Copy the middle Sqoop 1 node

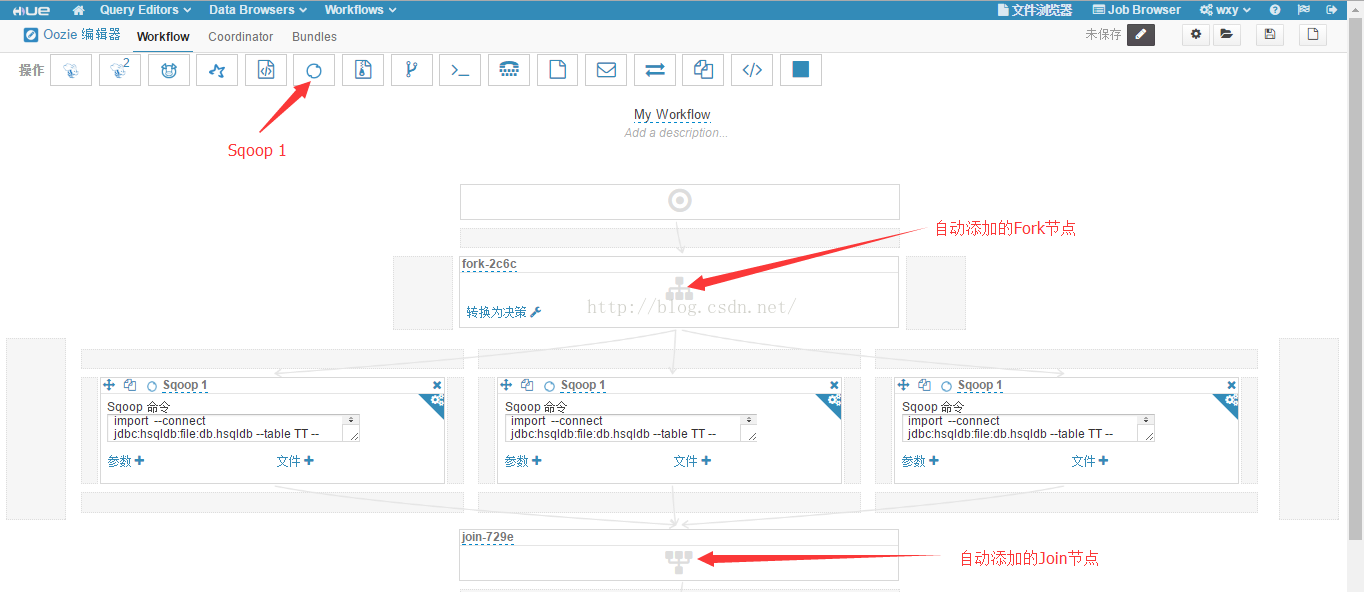coord(527,385)
